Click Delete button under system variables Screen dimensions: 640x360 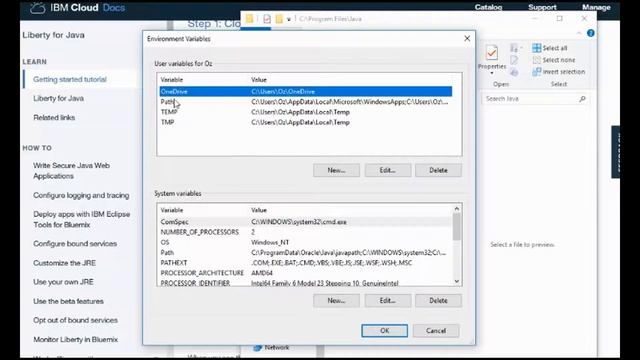pos(438,300)
